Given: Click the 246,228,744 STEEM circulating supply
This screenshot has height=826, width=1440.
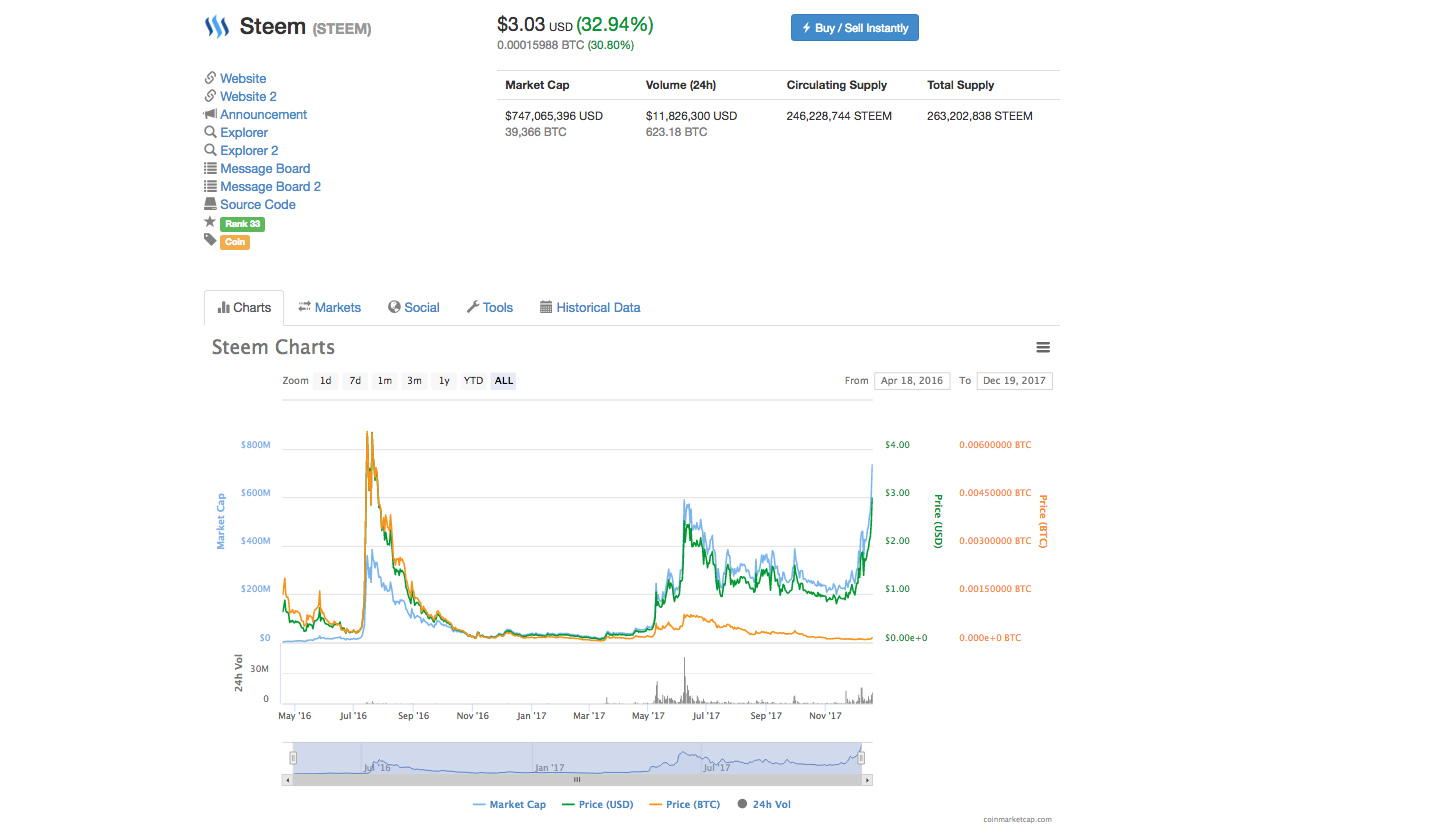Looking at the screenshot, I should 839,116.
